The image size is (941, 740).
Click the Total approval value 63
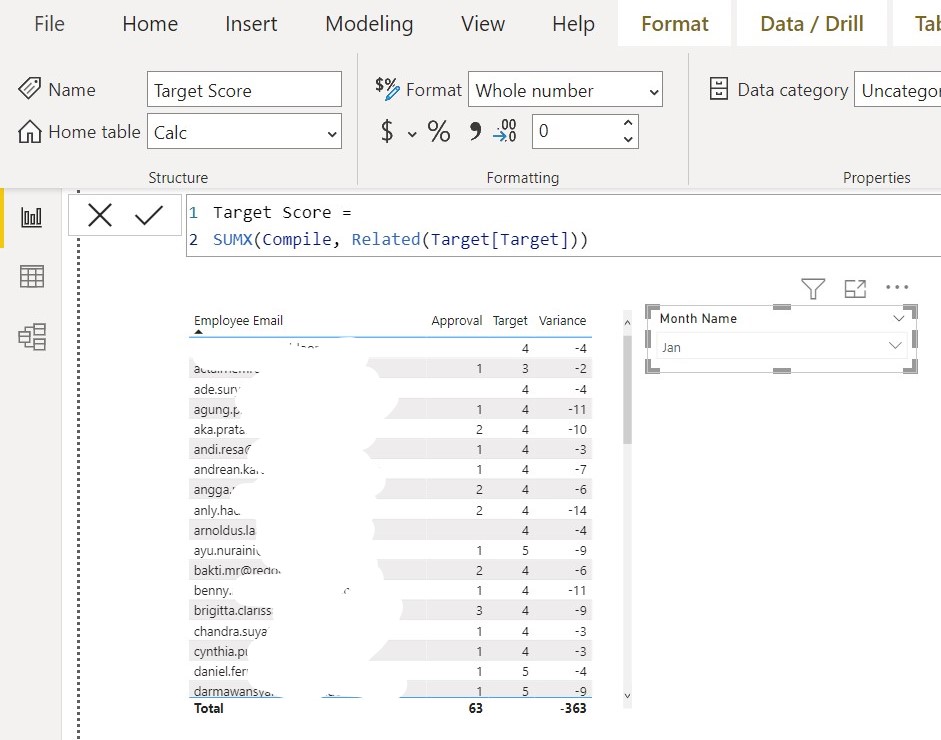tap(475, 708)
